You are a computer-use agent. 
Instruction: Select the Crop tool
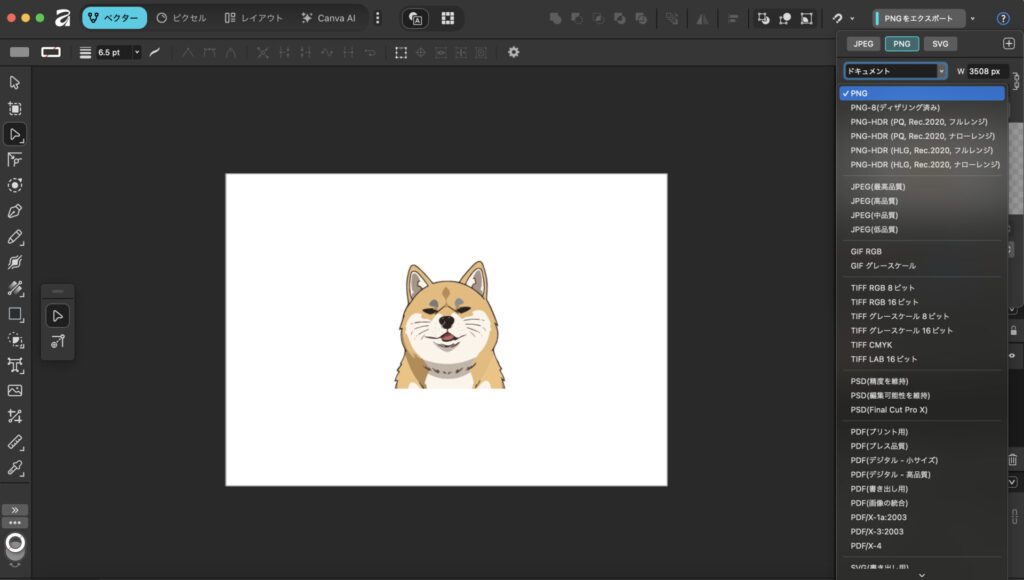point(15,416)
